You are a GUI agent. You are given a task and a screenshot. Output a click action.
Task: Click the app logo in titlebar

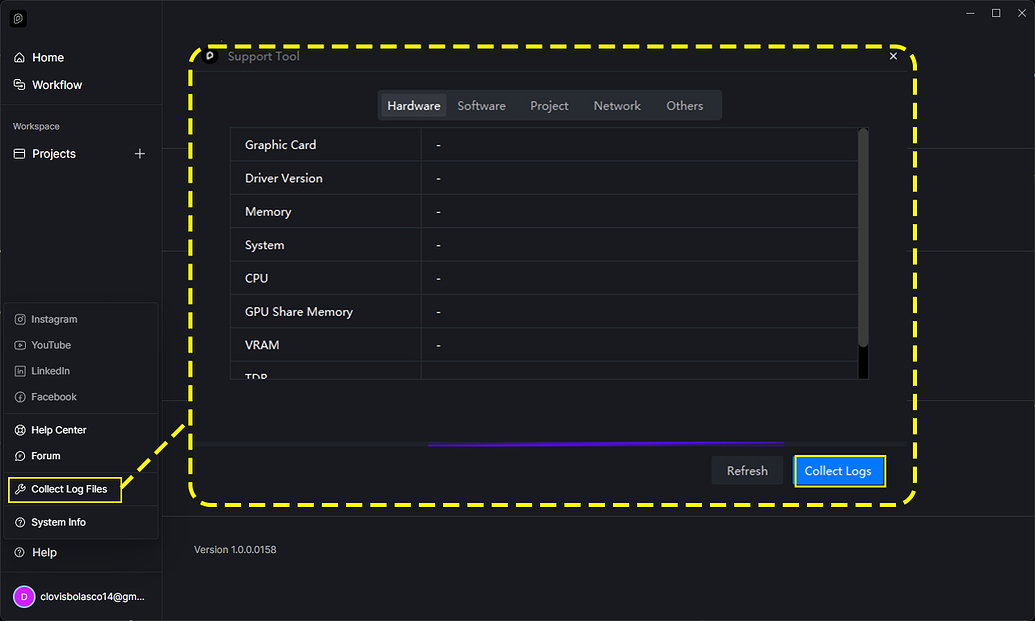pos(17,17)
